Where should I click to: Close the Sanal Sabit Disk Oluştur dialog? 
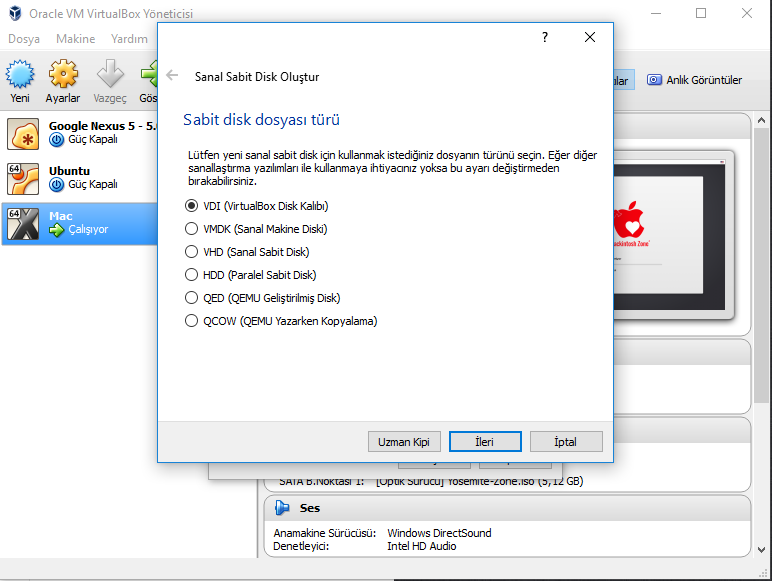click(590, 37)
